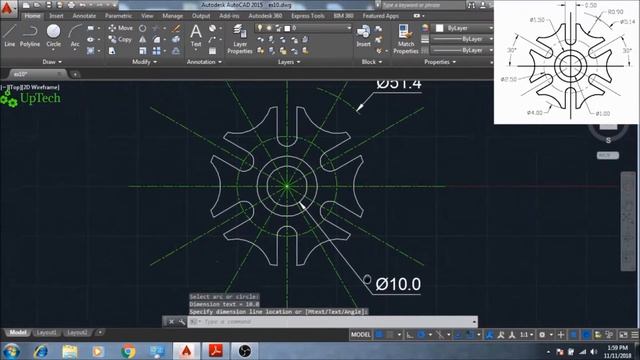Select the Stretch tool icon
Screen dimensions: 640x360
pos(112,51)
